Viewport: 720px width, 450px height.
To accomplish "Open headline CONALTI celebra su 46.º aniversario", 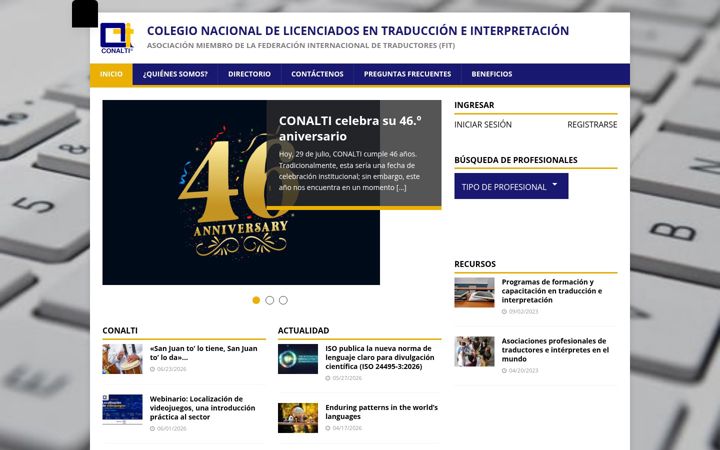I will click(350, 128).
